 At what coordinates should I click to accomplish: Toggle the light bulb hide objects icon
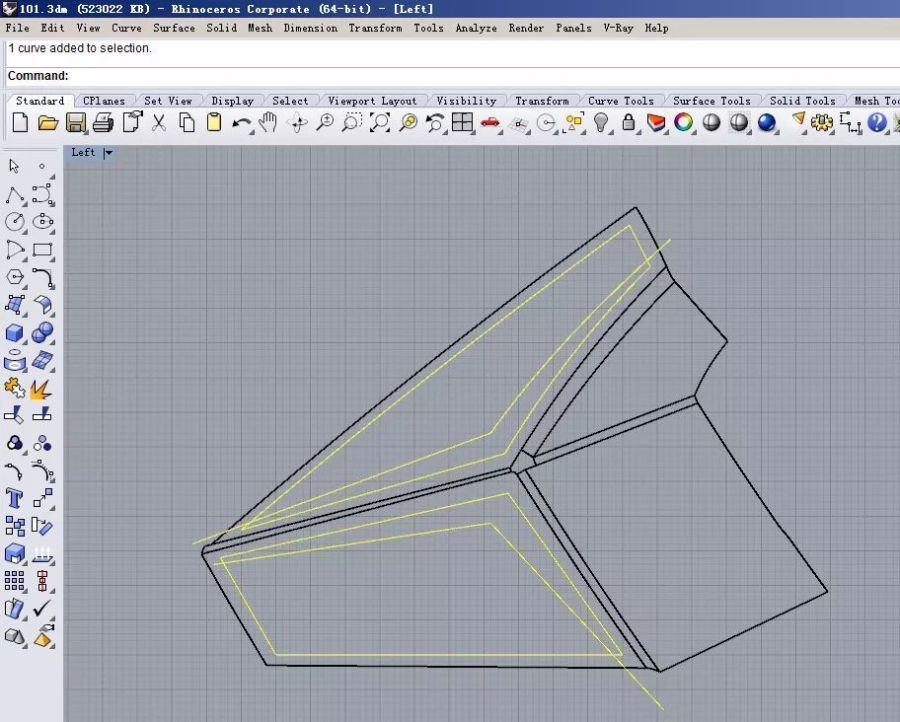tap(601, 123)
